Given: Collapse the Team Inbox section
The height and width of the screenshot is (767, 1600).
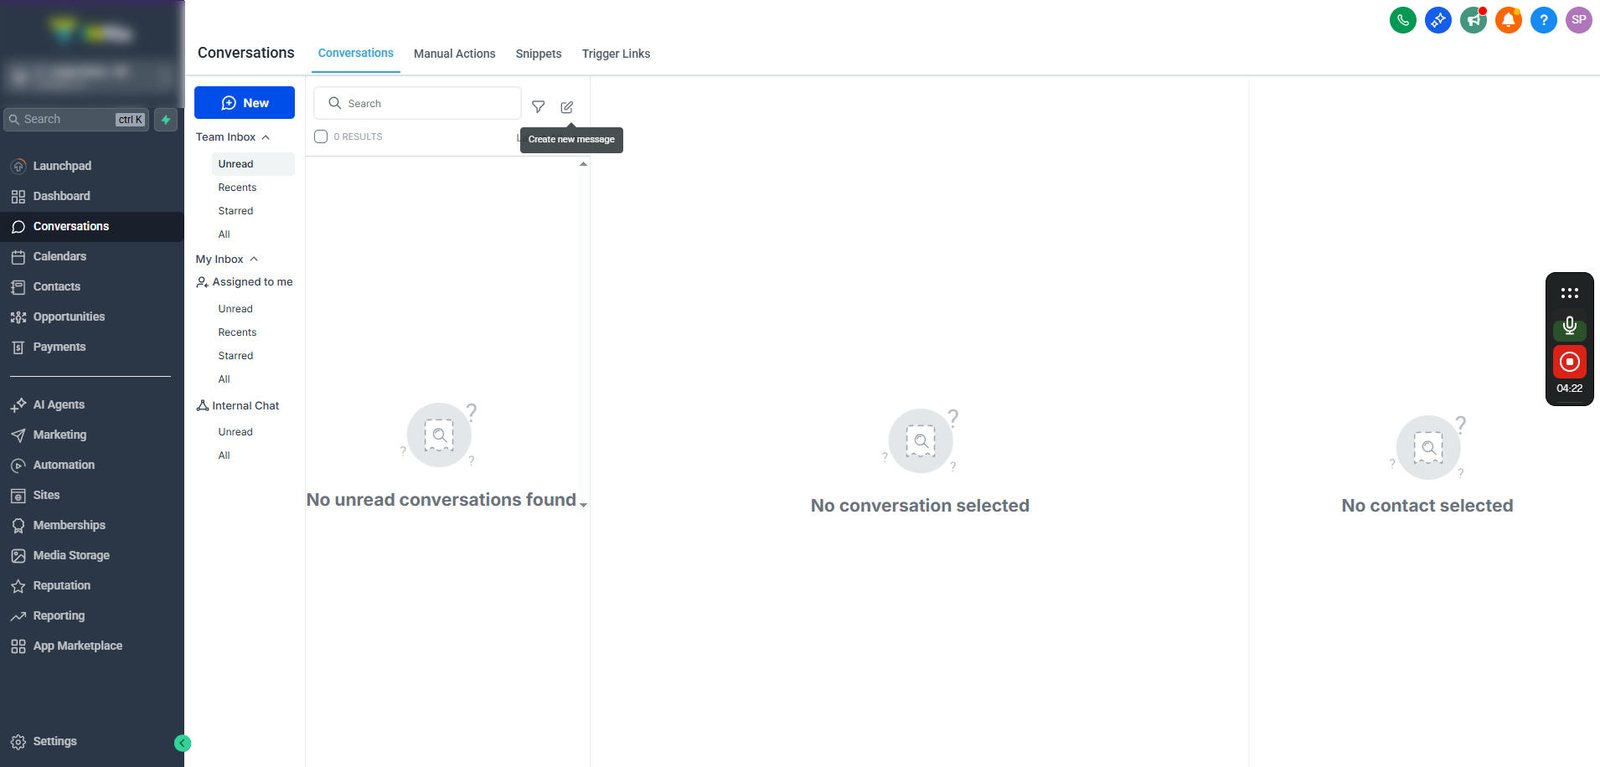Looking at the screenshot, I should tap(233, 137).
